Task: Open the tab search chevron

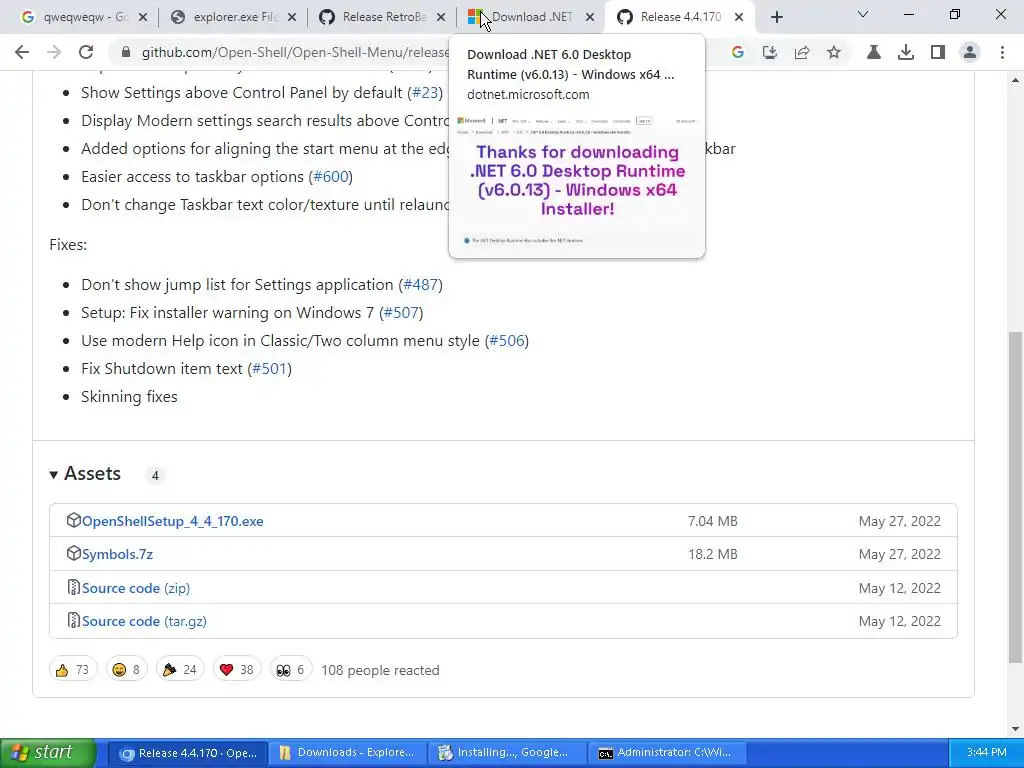Action: point(863,14)
